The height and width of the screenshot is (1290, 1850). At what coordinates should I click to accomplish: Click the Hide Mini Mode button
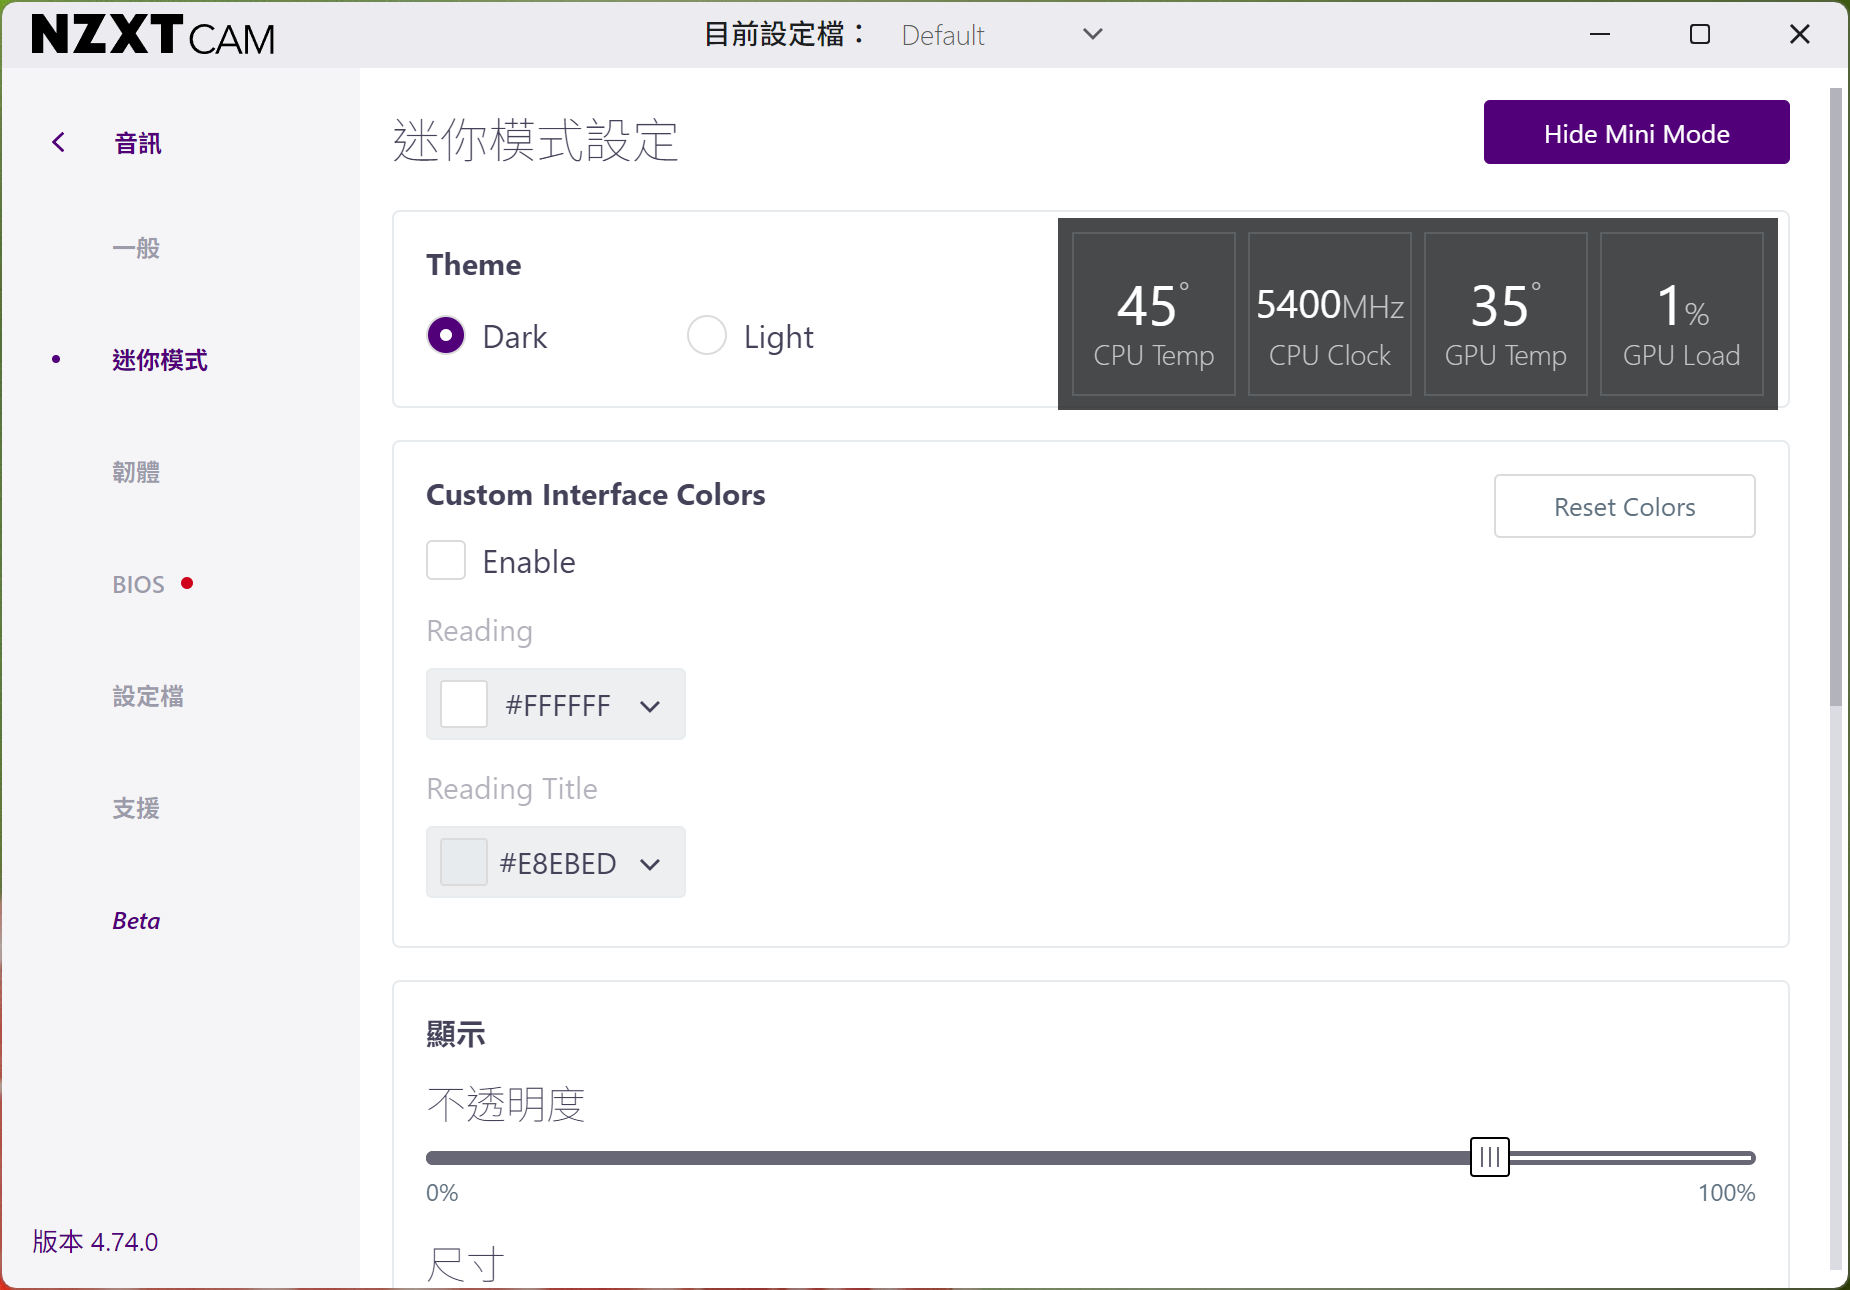tap(1637, 132)
